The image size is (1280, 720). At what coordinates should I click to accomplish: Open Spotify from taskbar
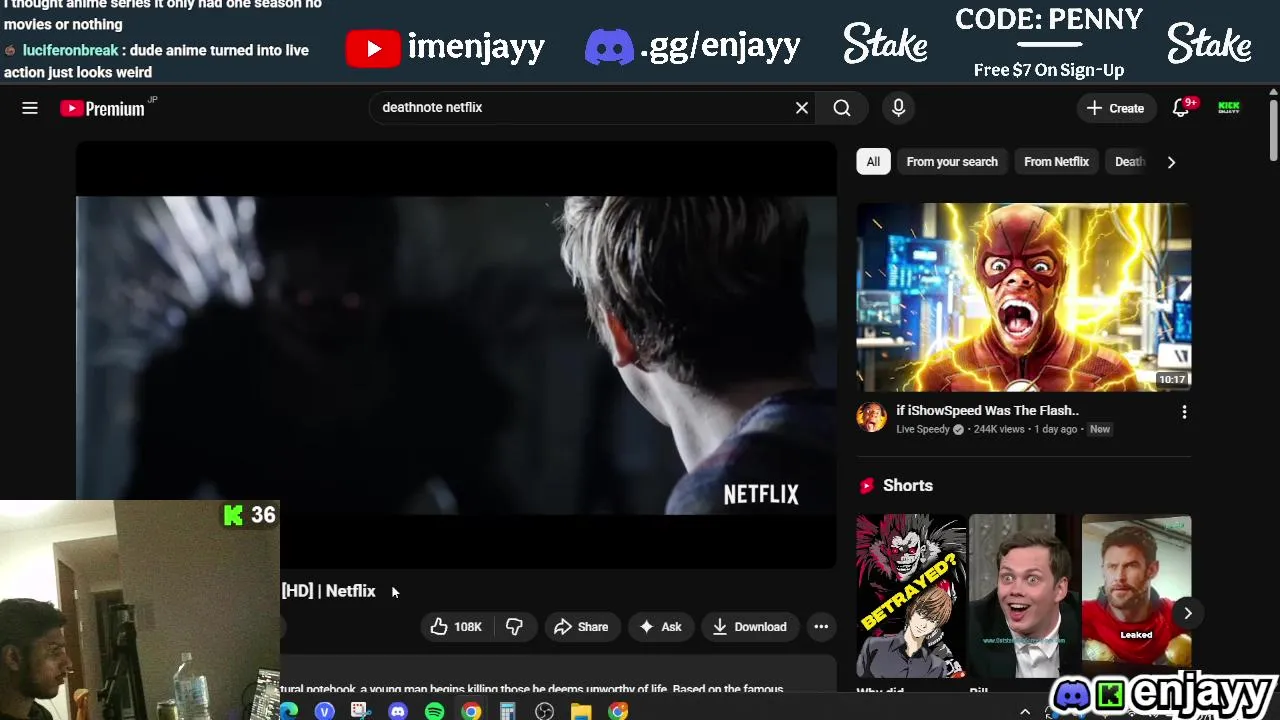(434, 711)
